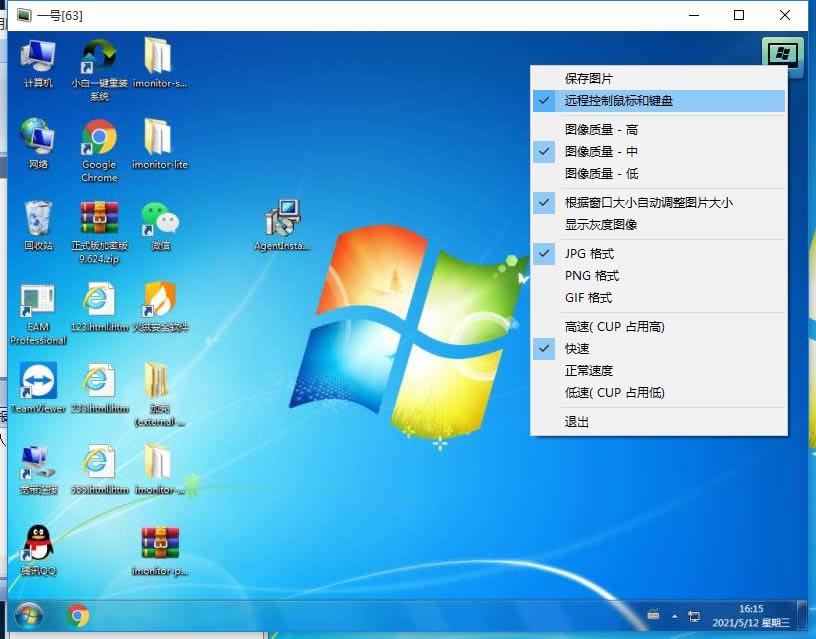Click the Show desktop strip

pyautogui.click(x=802, y=616)
